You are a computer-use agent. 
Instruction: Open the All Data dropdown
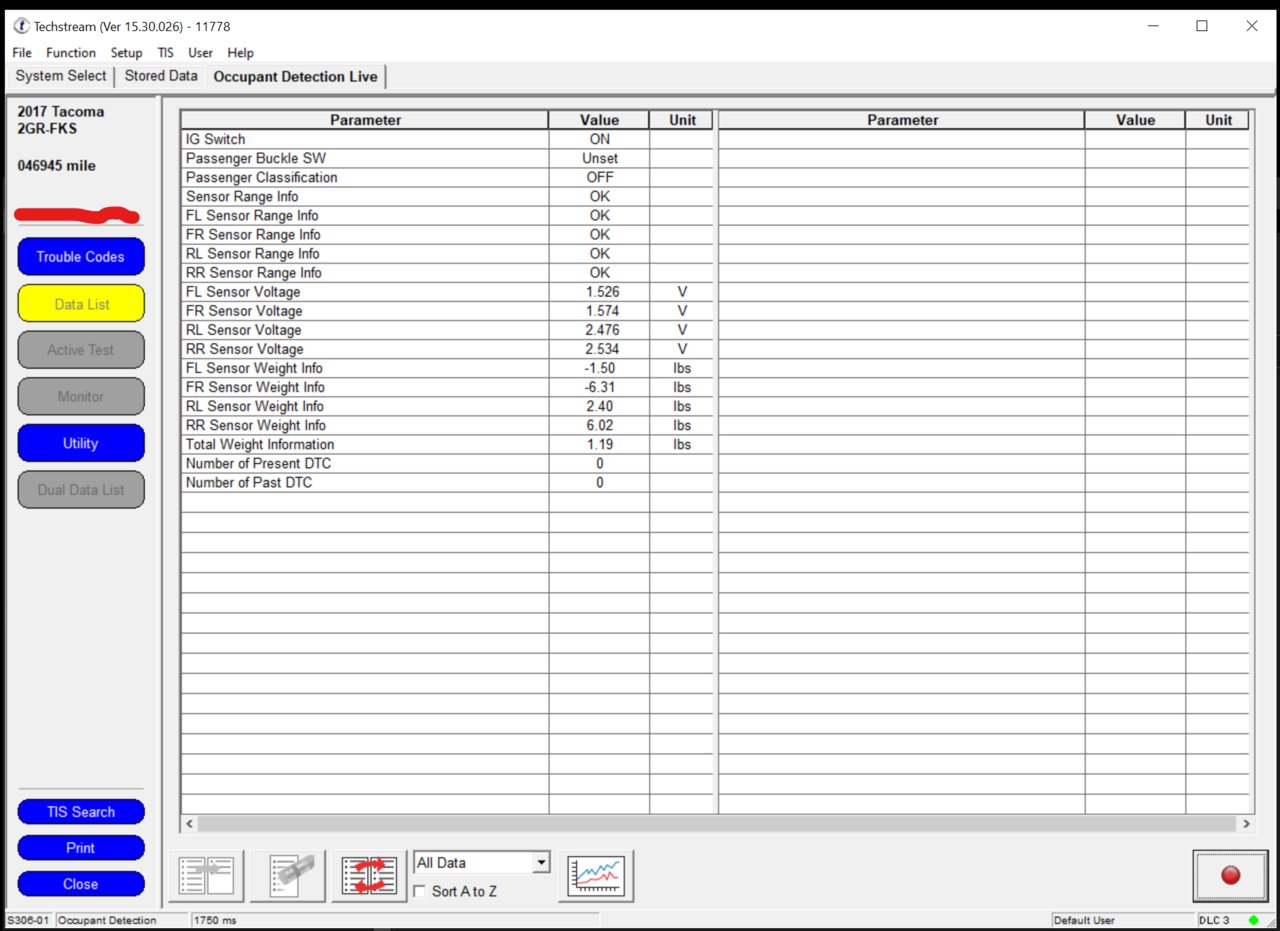pos(482,862)
